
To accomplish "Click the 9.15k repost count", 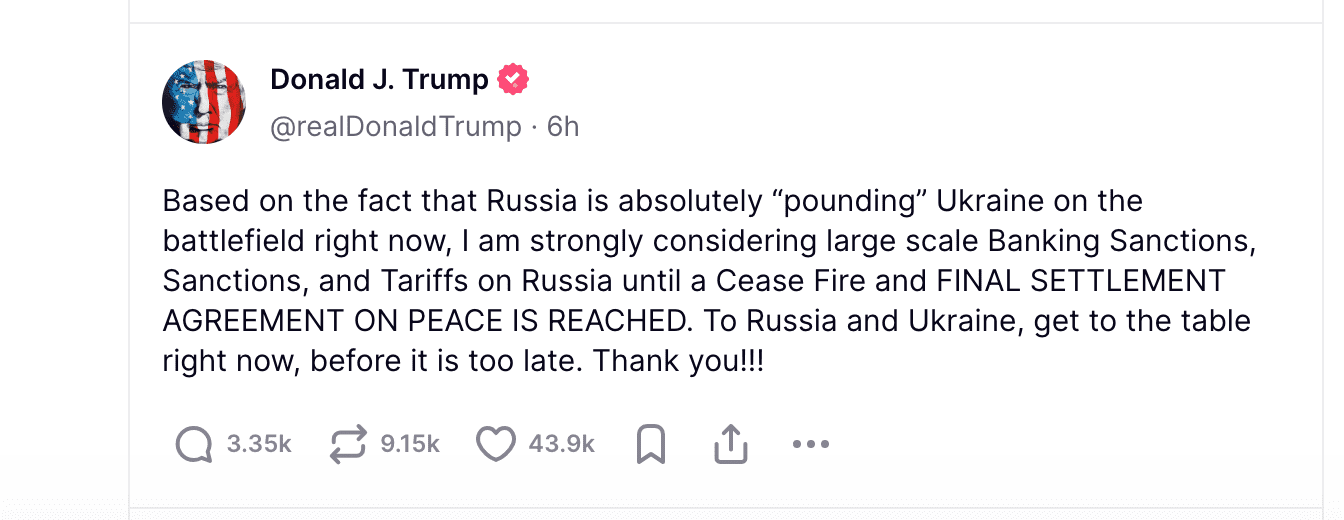I will [x=410, y=444].
